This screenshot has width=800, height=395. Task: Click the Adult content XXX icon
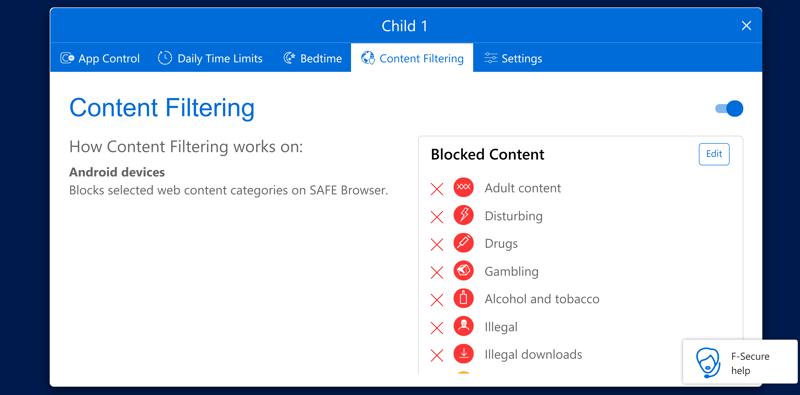tap(463, 188)
